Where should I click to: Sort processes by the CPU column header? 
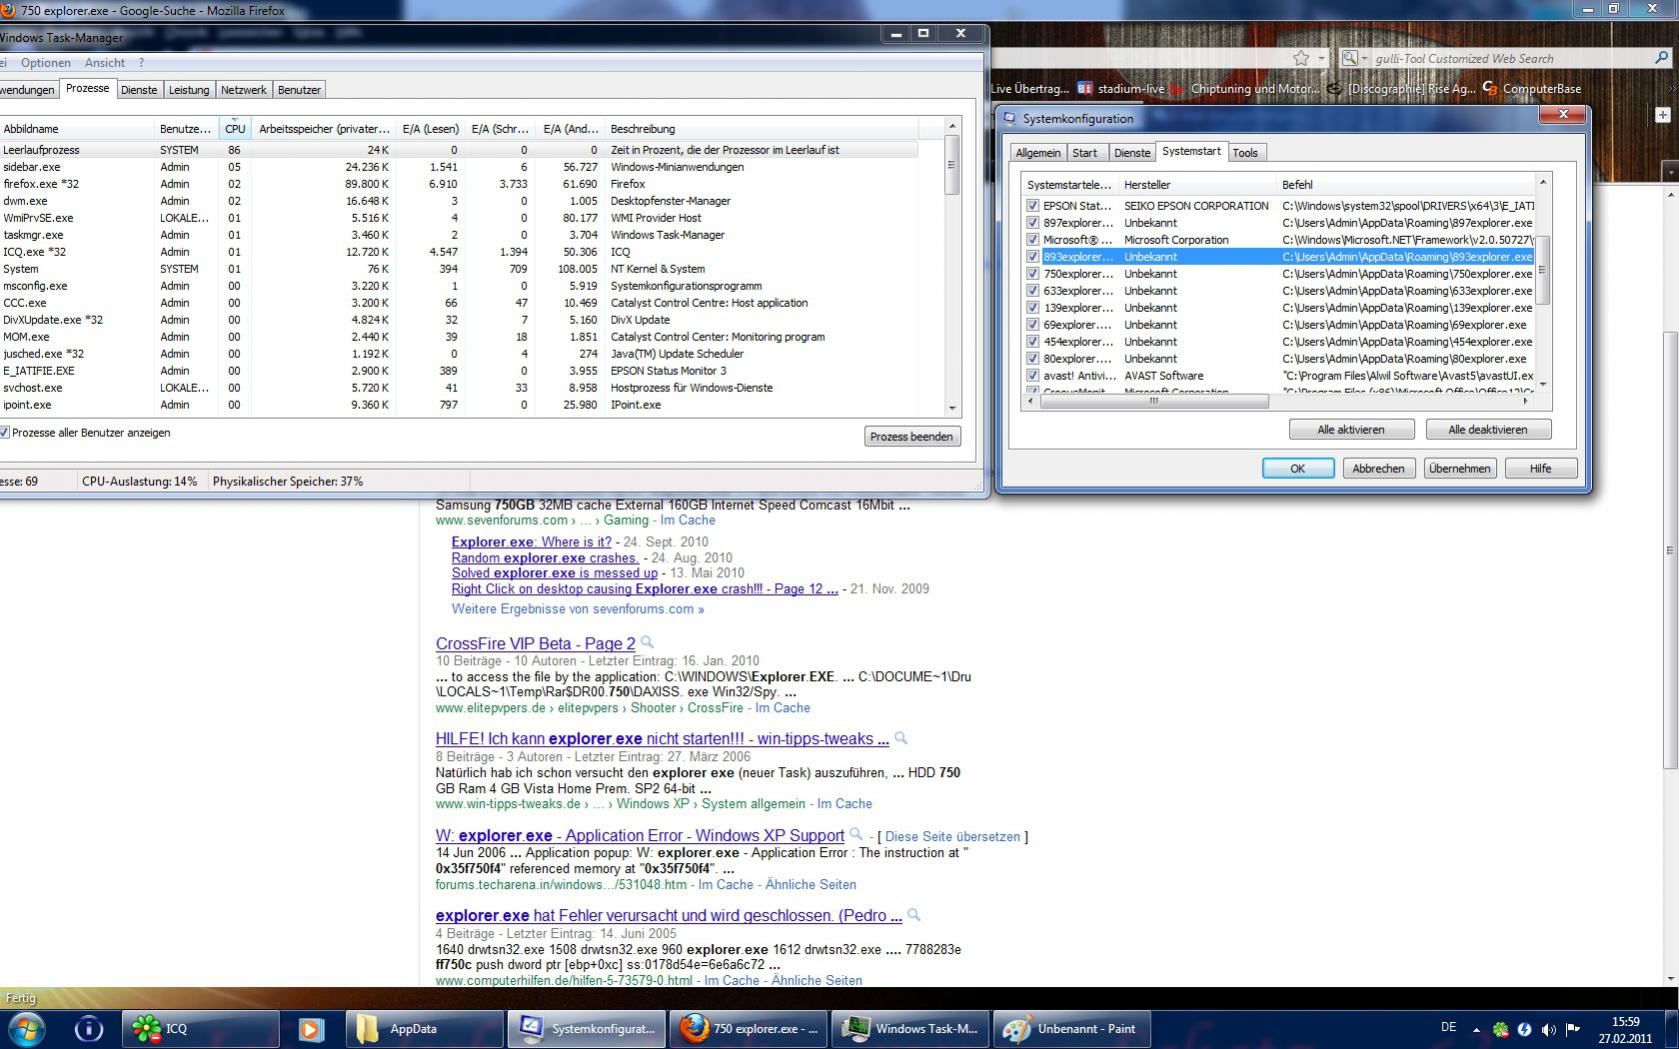pyautogui.click(x=235, y=128)
